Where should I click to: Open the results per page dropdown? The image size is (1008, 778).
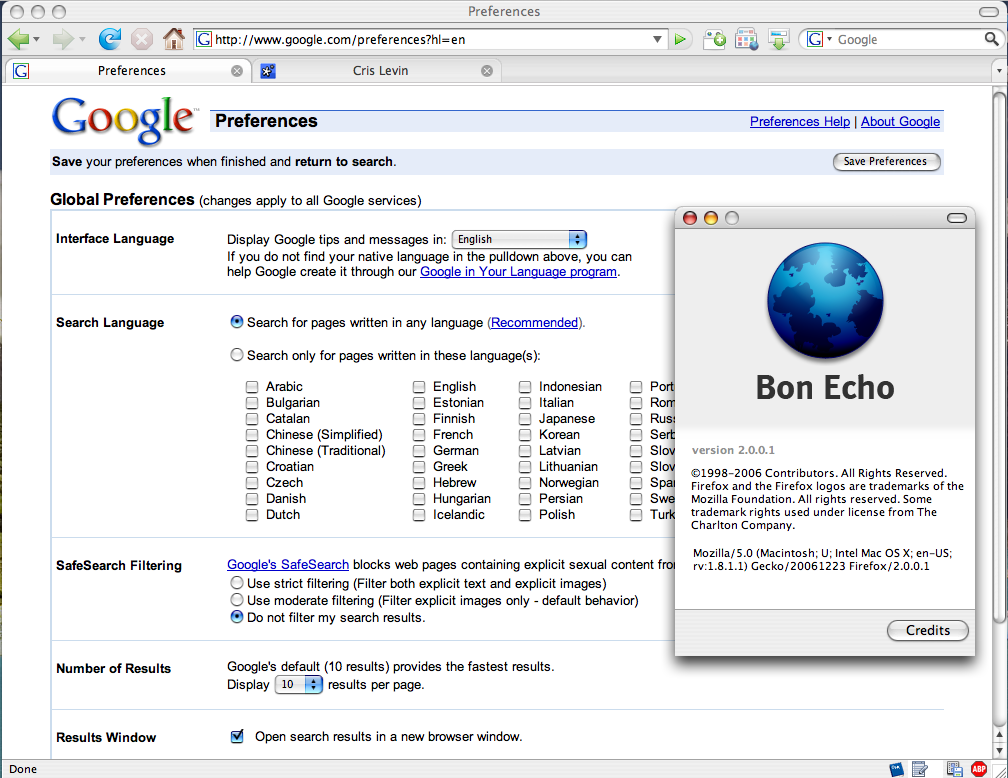click(298, 684)
